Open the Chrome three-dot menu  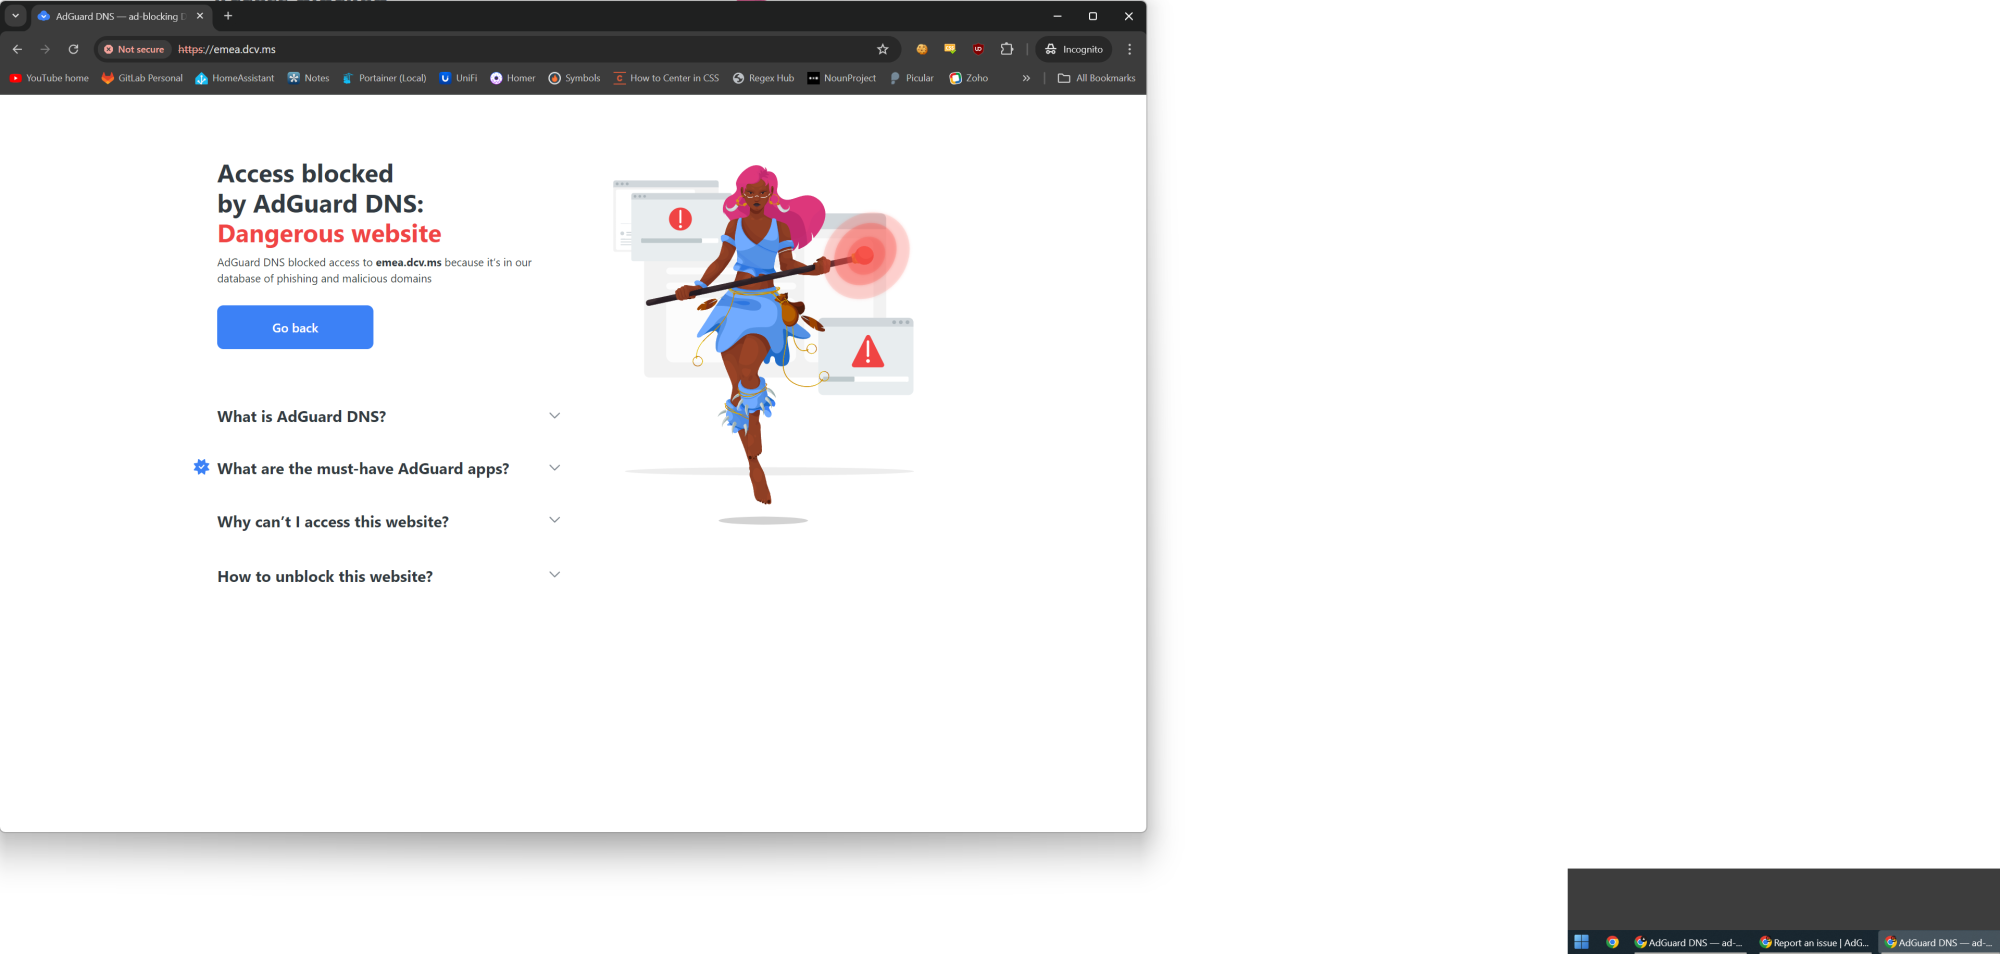(1130, 49)
